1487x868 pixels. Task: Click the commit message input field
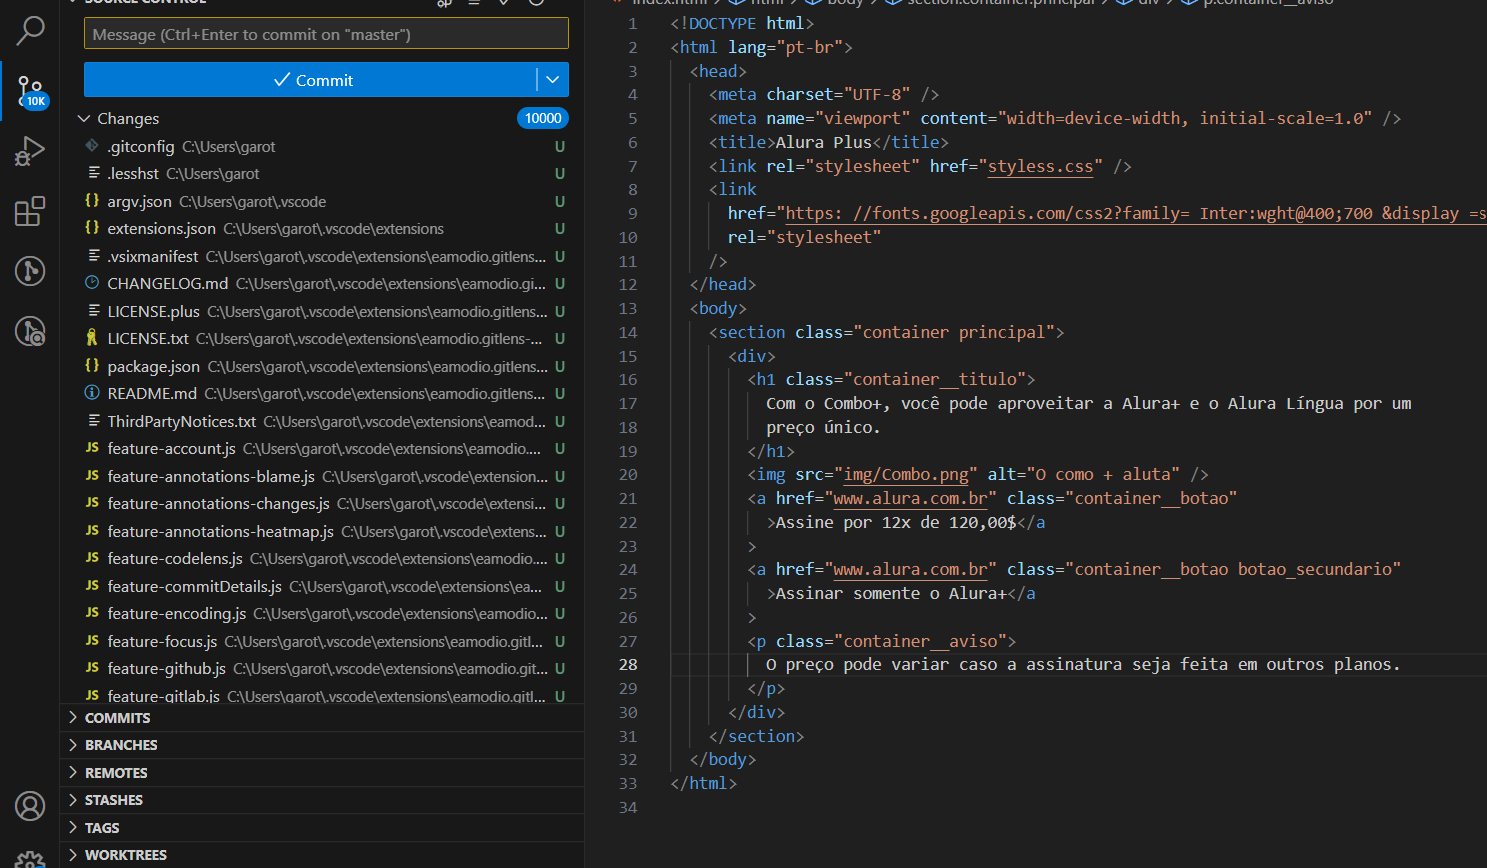click(x=326, y=34)
